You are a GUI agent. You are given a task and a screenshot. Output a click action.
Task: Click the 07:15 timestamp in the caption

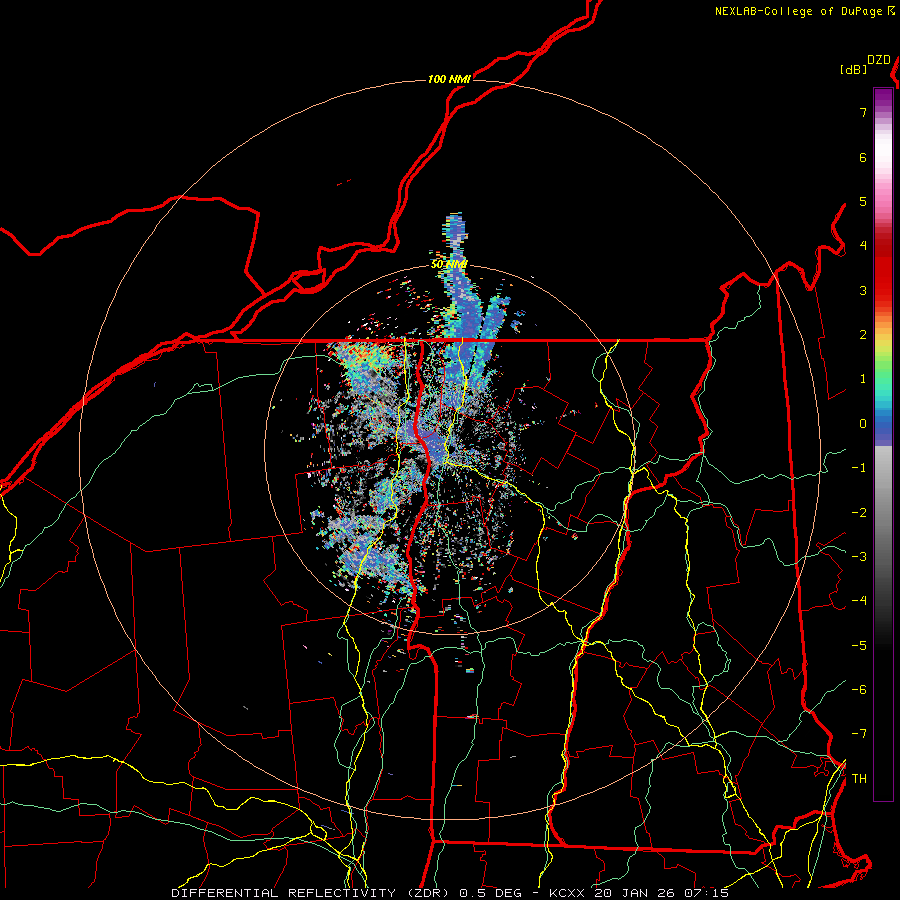[707, 893]
